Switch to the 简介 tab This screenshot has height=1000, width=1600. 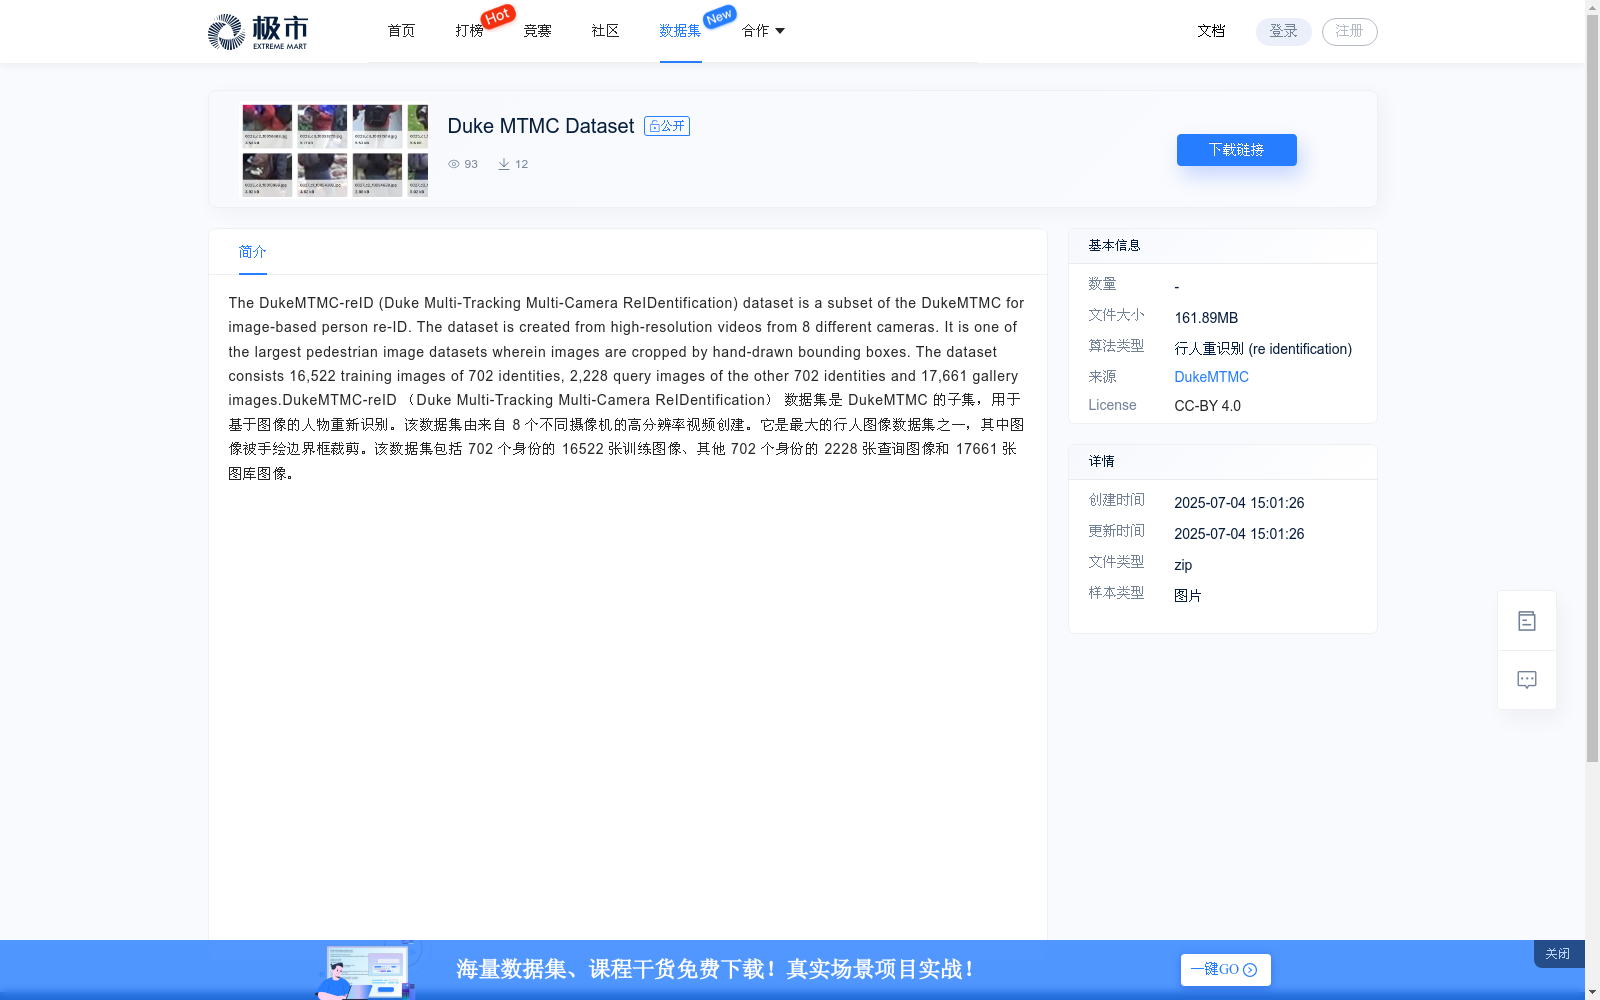point(252,252)
